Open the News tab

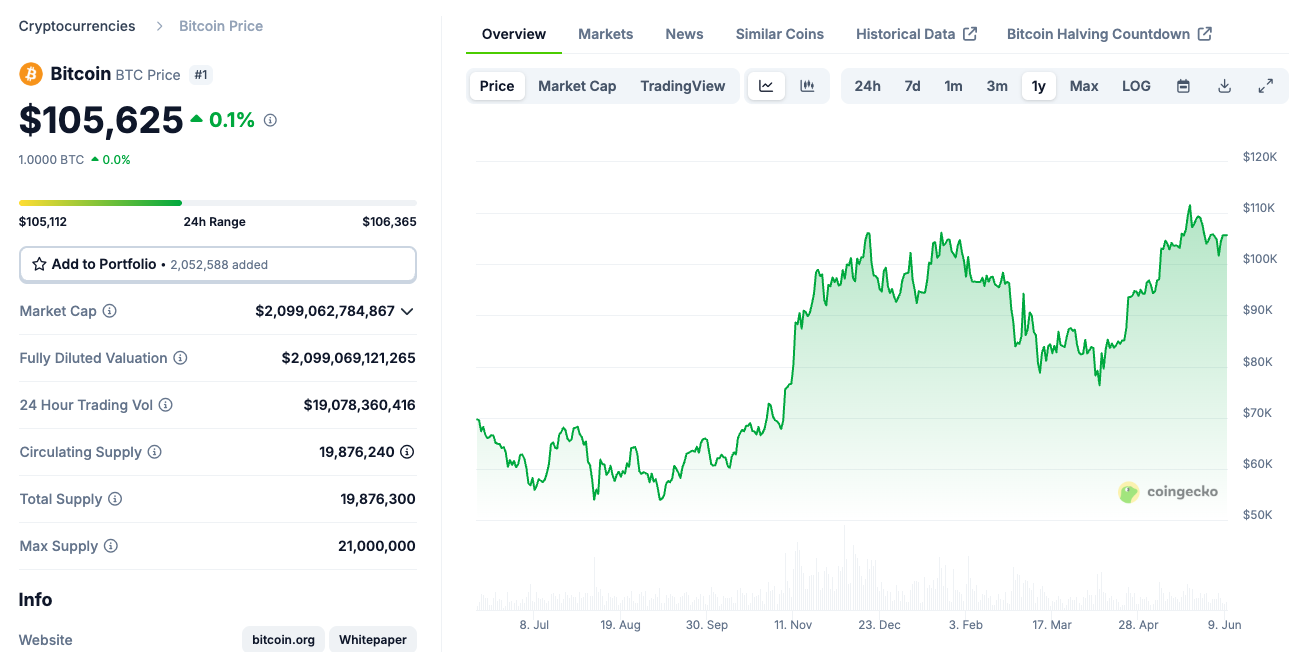pyautogui.click(x=685, y=34)
